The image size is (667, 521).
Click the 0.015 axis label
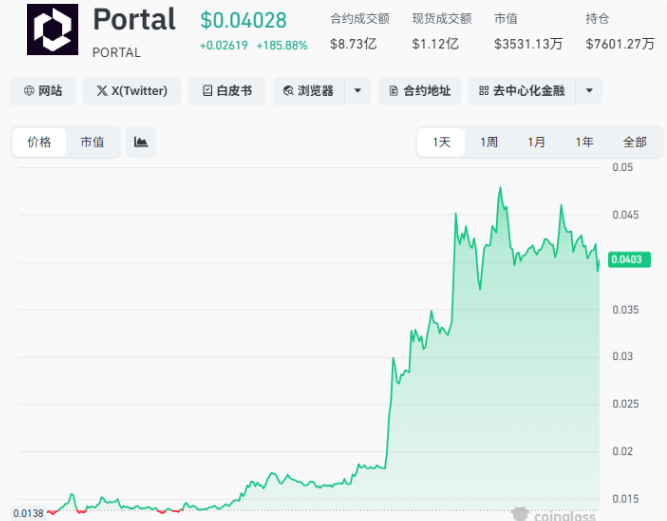point(625,498)
